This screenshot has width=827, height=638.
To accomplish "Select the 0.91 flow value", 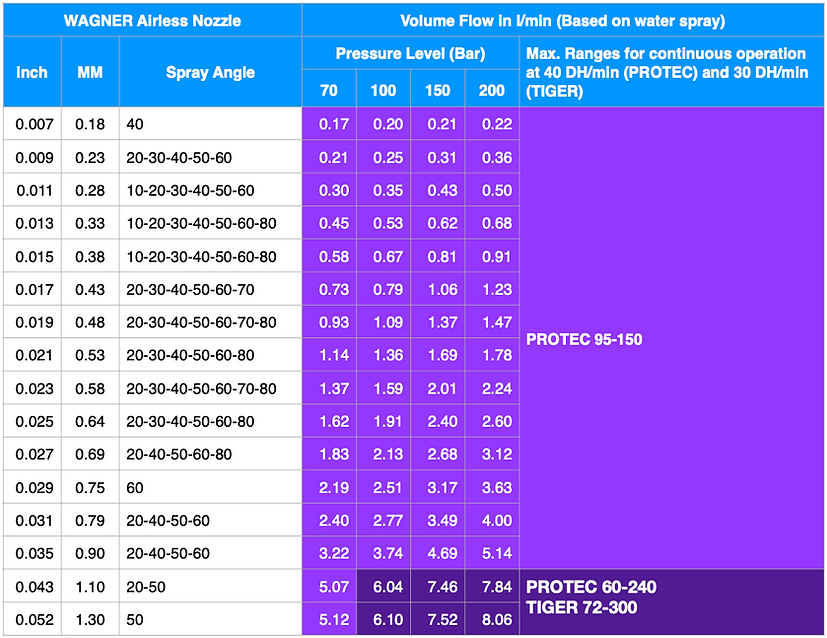I will point(492,256).
